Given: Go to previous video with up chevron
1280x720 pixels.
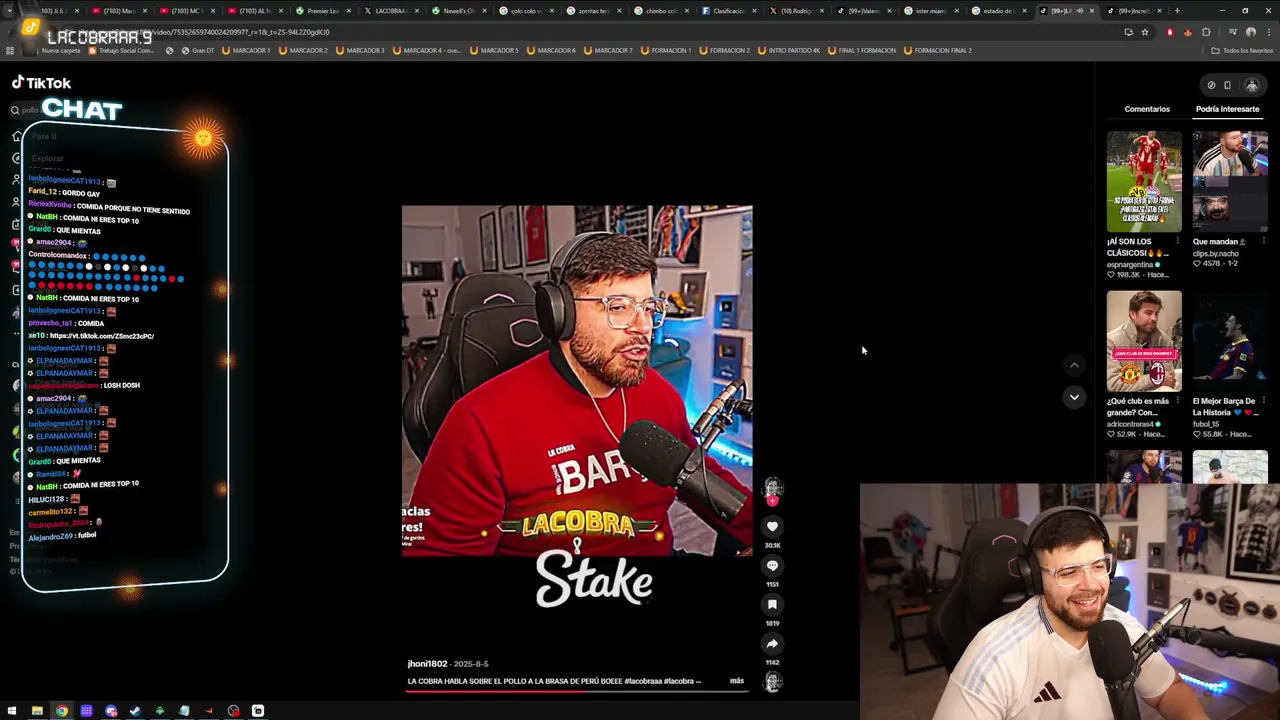Looking at the screenshot, I should click(x=1074, y=365).
